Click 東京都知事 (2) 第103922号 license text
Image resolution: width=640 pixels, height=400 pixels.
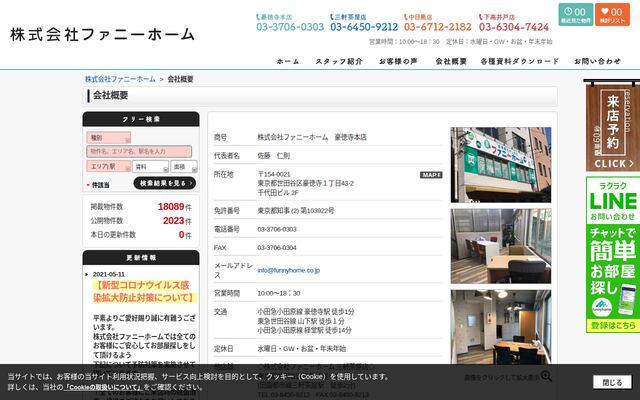tap(296, 211)
